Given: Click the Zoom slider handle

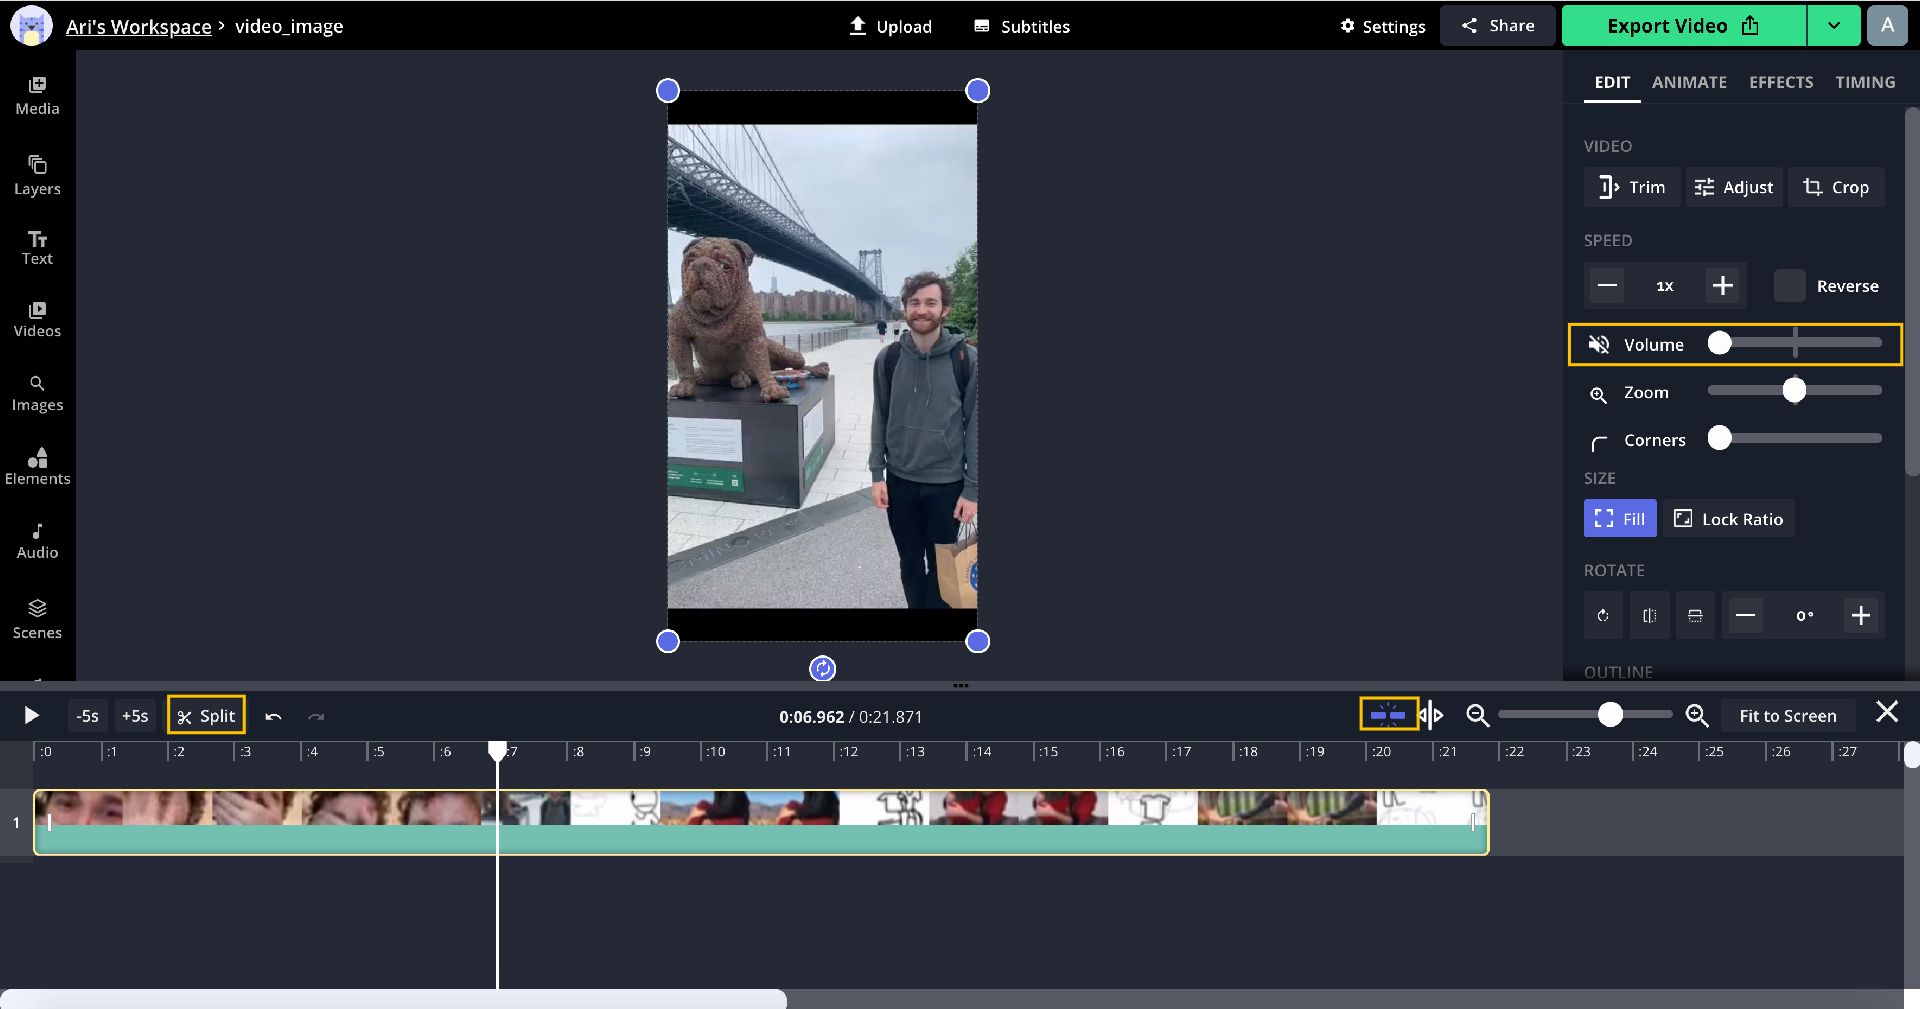Looking at the screenshot, I should (x=1794, y=391).
